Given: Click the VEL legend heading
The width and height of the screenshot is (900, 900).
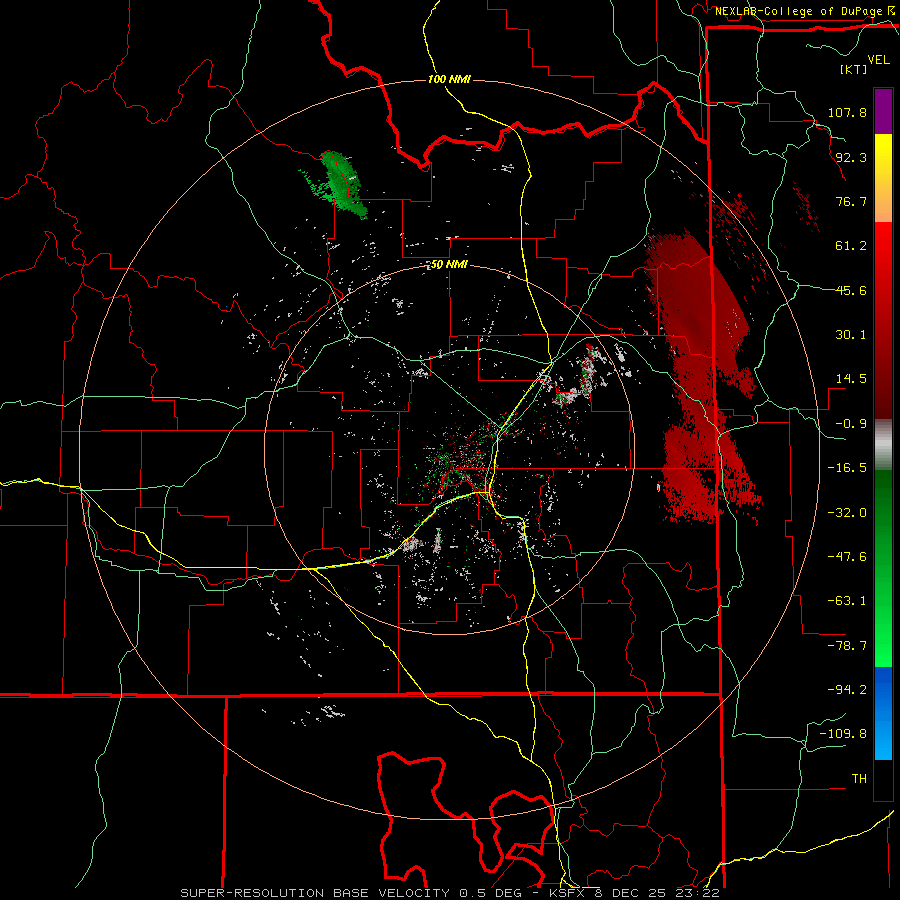Looking at the screenshot, I should pyautogui.click(x=878, y=60).
